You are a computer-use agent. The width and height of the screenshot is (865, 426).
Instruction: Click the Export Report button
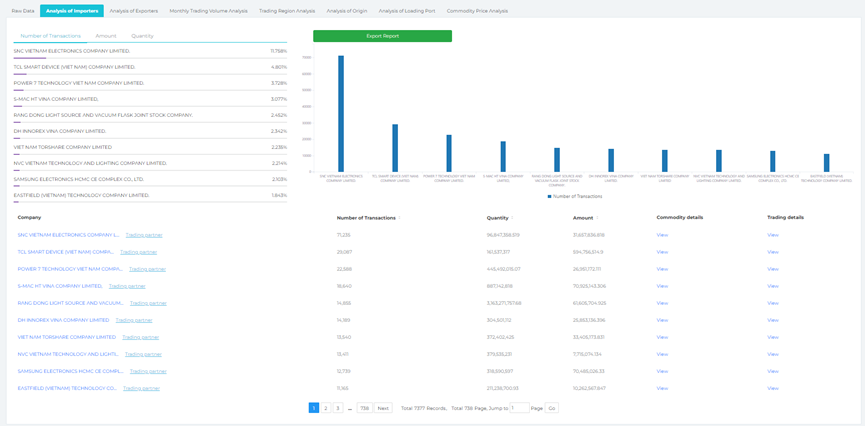[382, 36]
